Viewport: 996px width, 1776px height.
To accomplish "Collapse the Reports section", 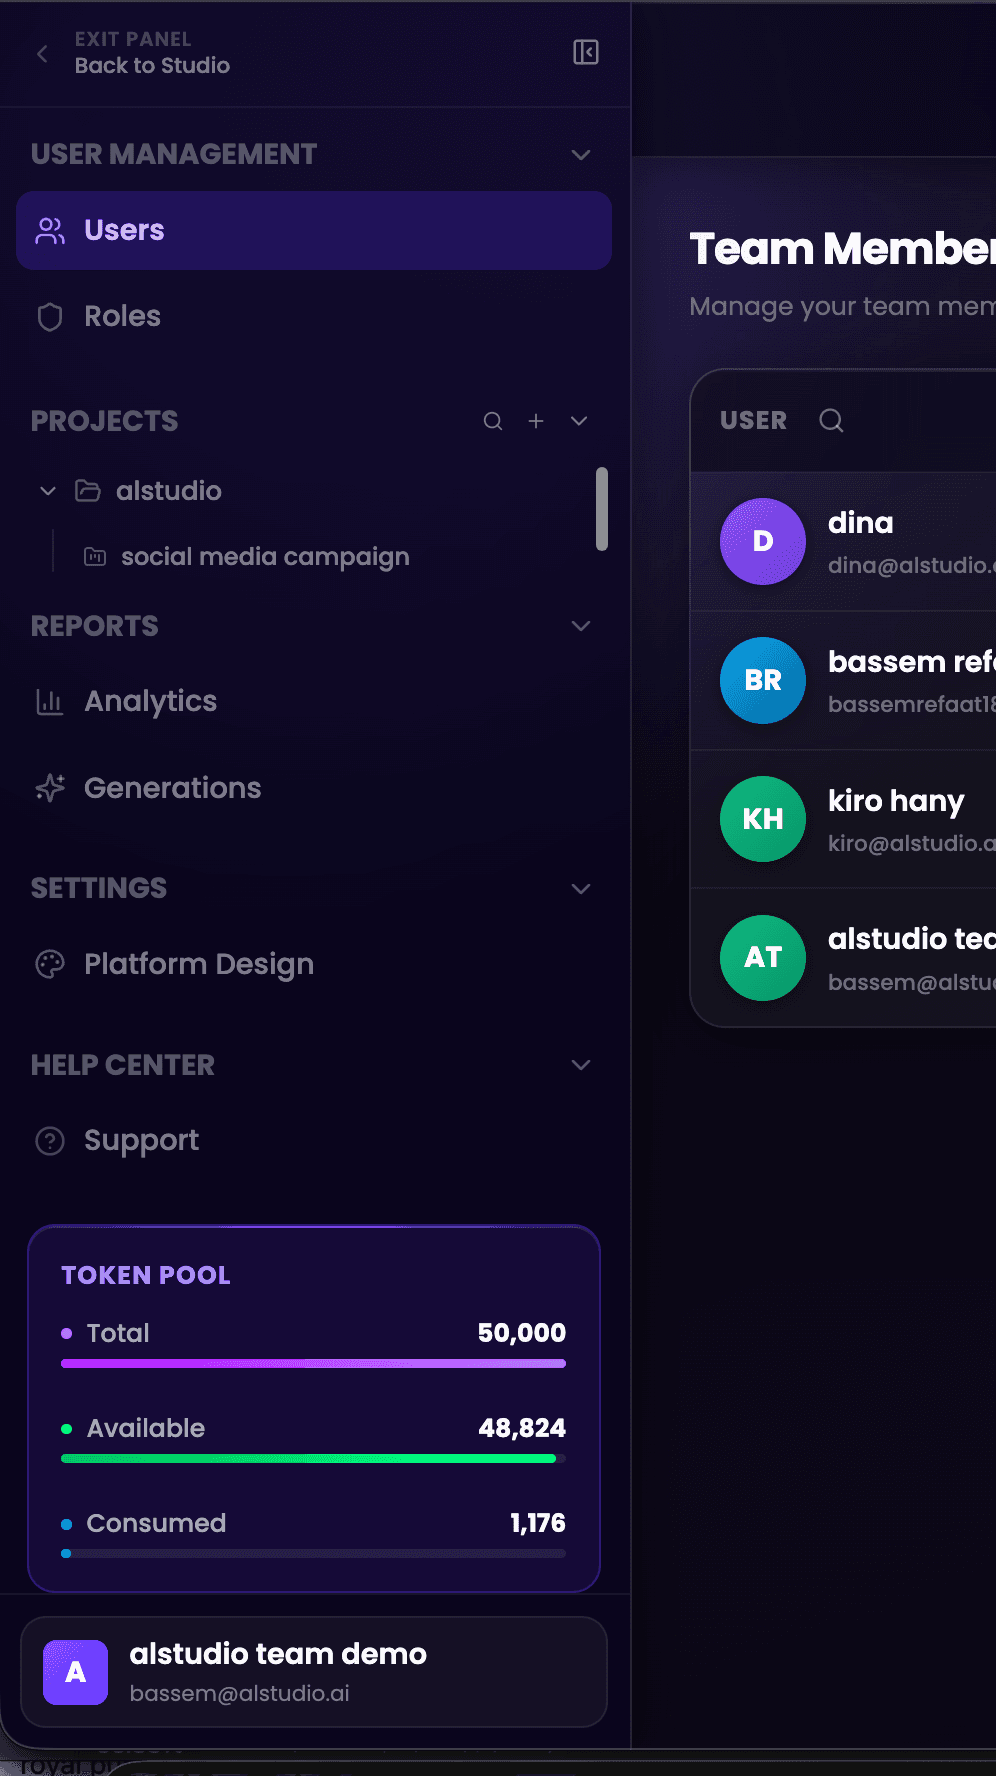I will 581,626.
